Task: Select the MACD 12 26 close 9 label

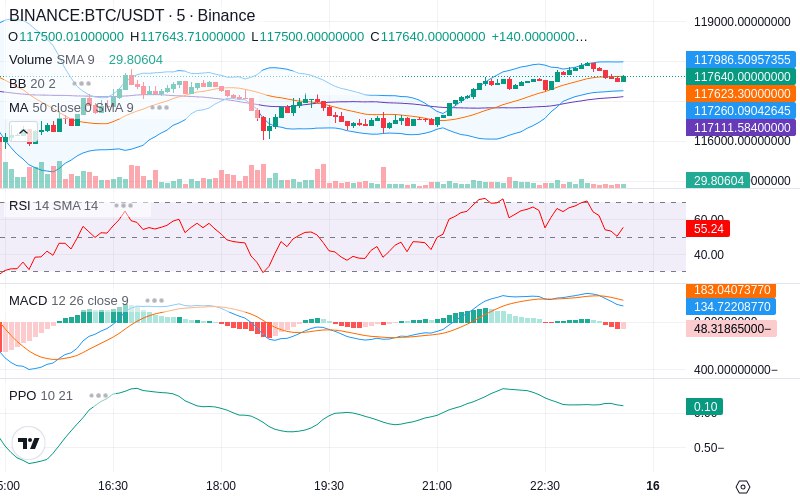Action: [69, 301]
